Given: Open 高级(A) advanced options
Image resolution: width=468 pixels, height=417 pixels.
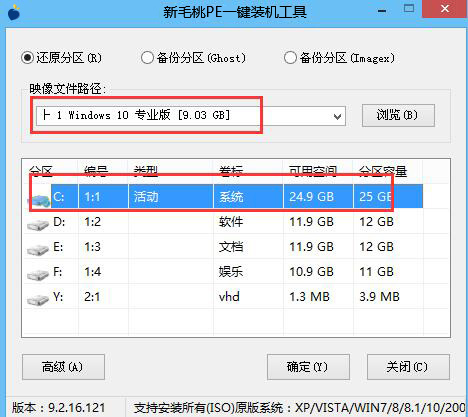Looking at the screenshot, I should [x=63, y=367].
